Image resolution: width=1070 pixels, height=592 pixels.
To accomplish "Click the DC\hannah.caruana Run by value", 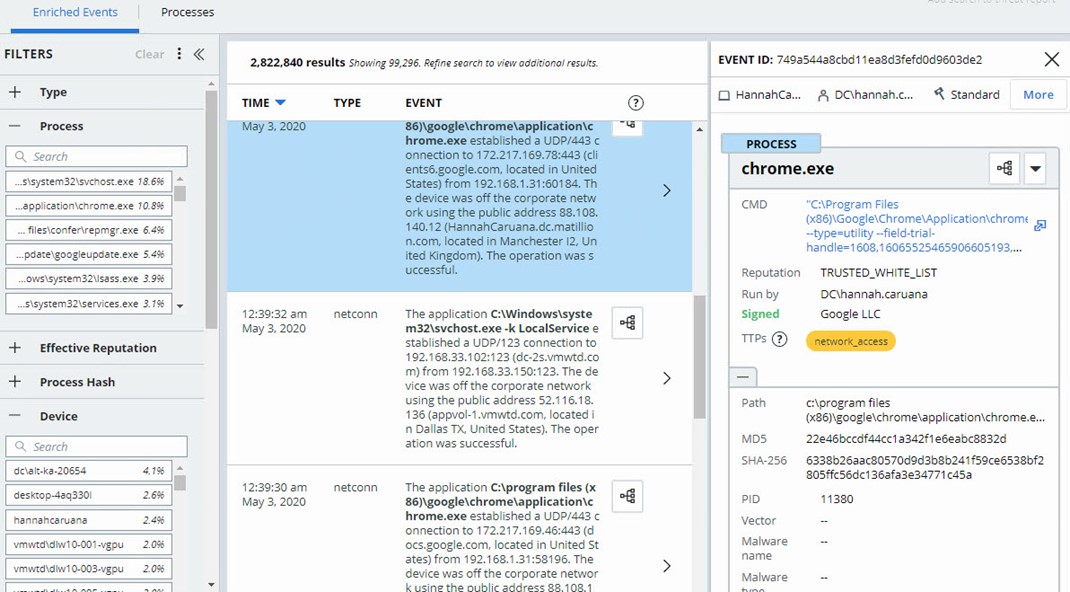I will [x=873, y=294].
